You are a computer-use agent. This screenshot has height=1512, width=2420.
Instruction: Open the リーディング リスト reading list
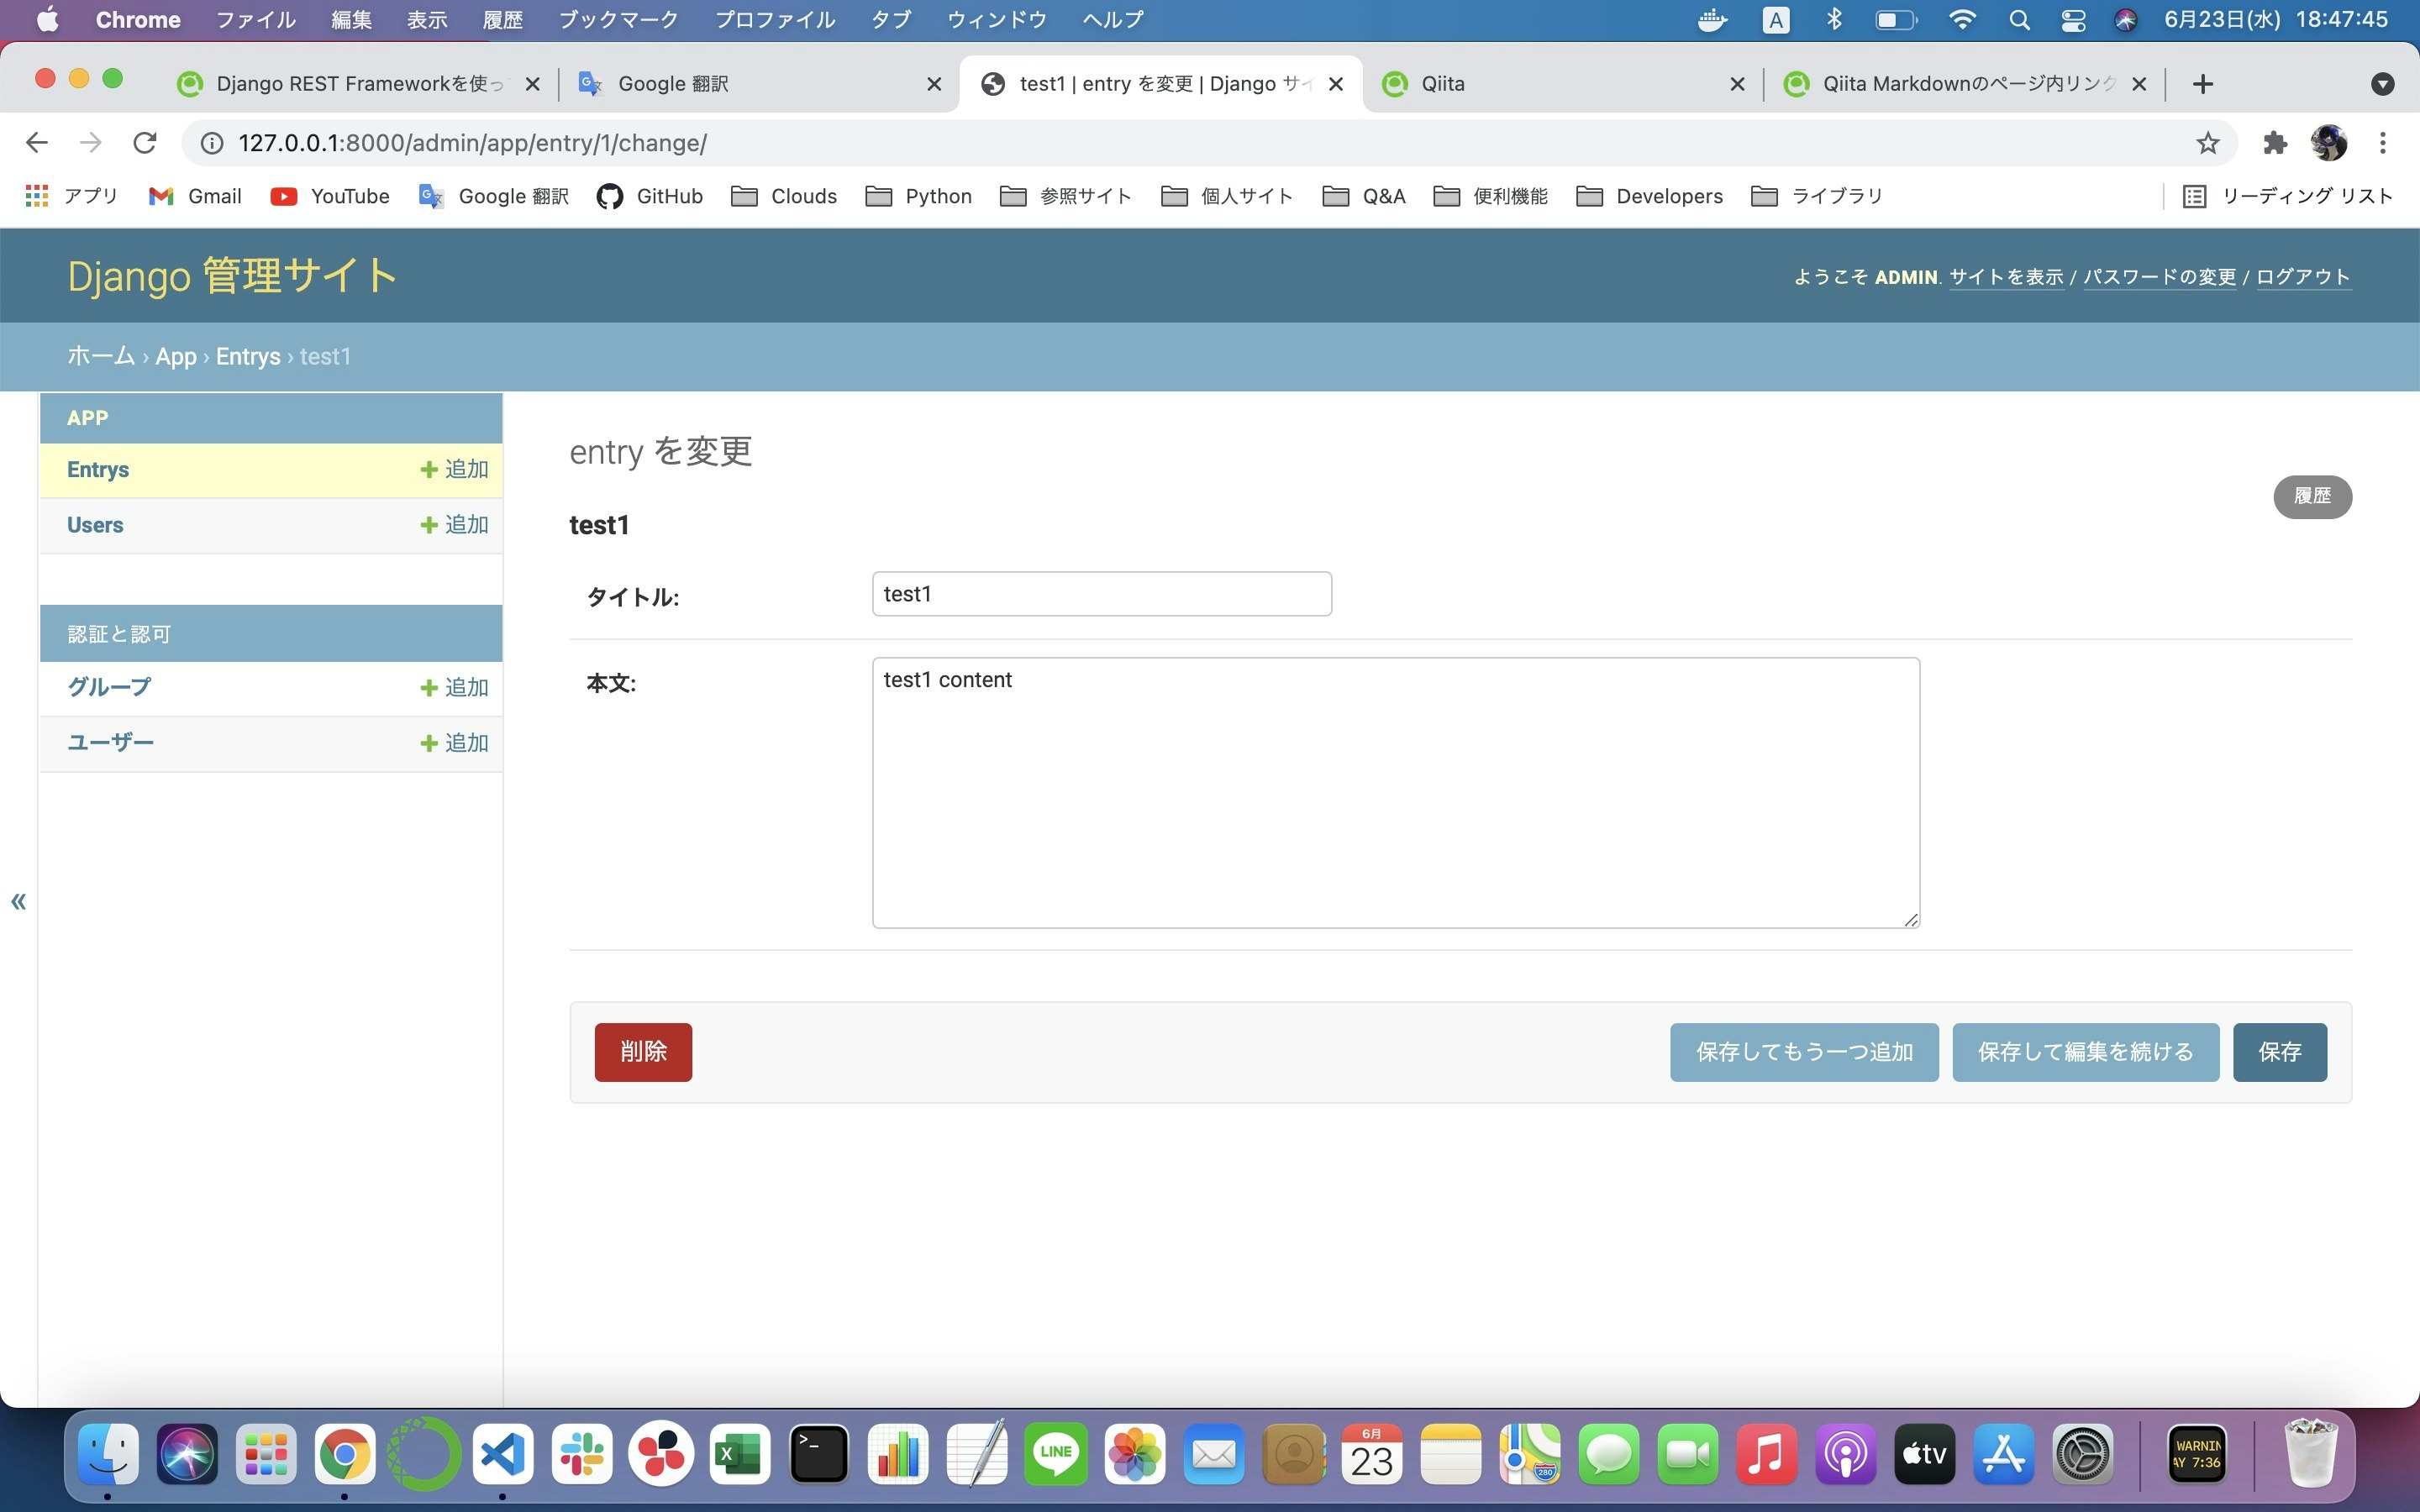[2287, 196]
